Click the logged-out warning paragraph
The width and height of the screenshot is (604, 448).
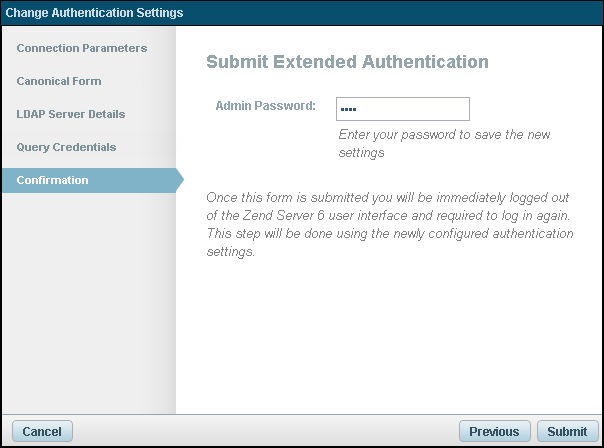click(x=390, y=224)
